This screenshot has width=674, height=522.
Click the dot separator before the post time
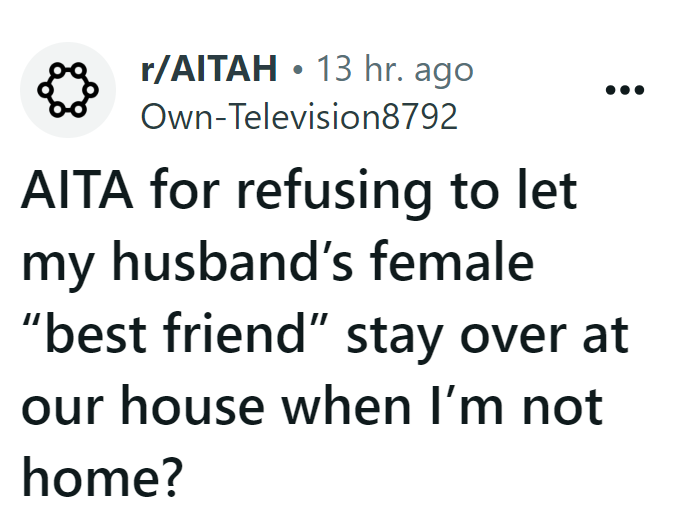point(297,71)
